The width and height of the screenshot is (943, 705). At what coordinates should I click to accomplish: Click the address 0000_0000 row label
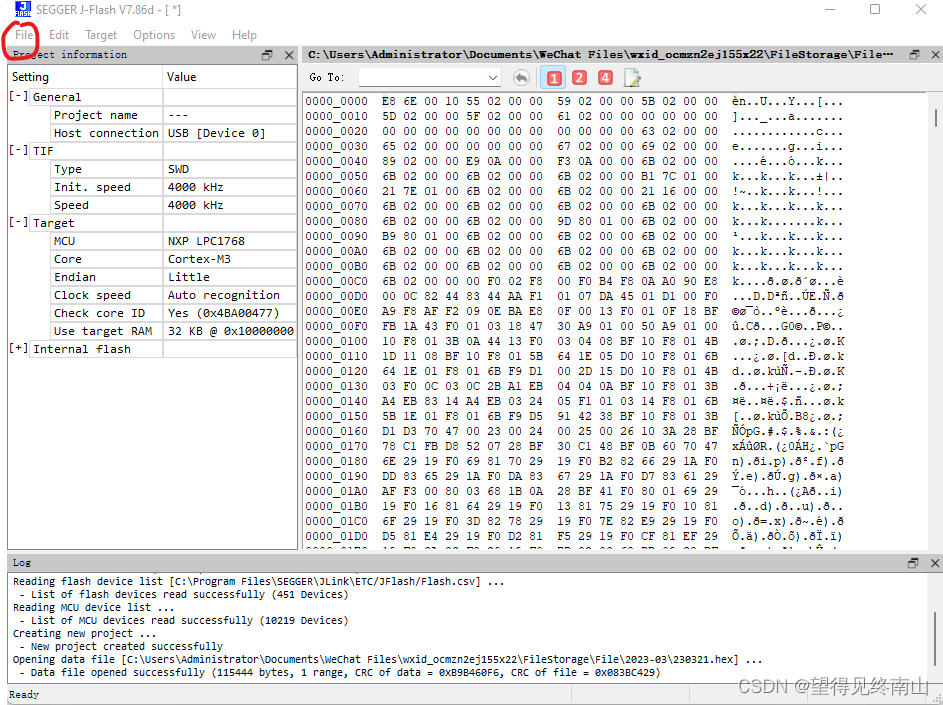[337, 101]
